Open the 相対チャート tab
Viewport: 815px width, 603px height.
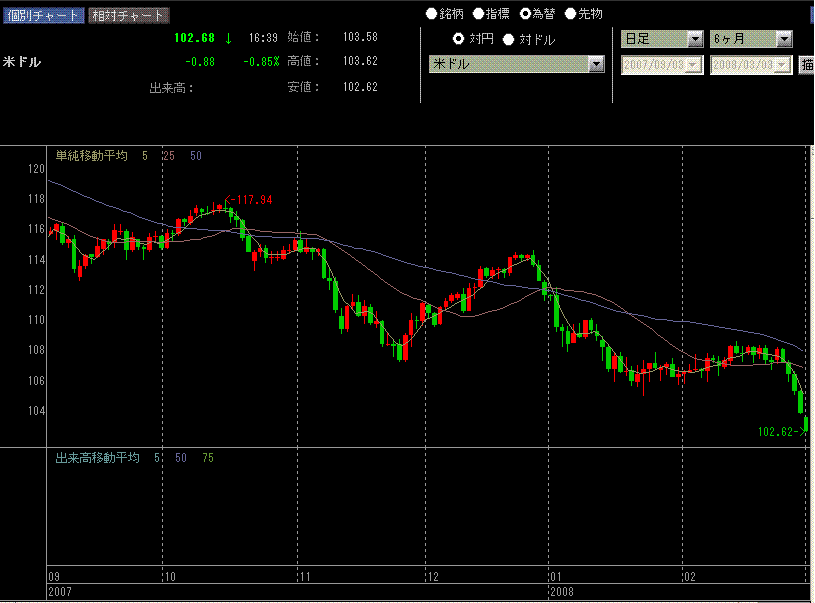point(129,15)
